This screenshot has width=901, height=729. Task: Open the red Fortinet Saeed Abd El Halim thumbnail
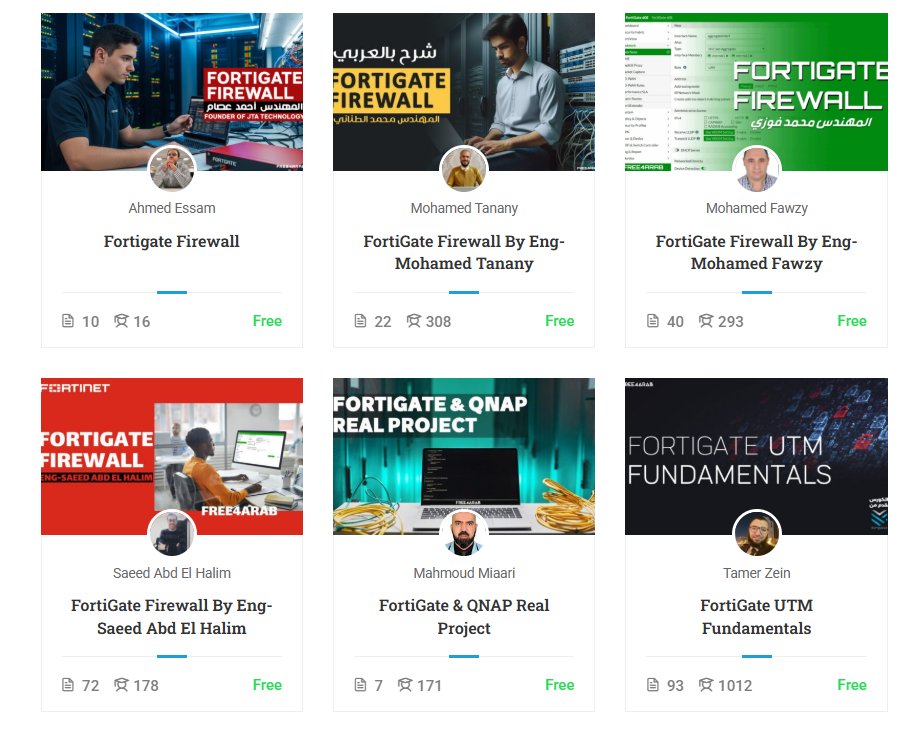(172, 457)
